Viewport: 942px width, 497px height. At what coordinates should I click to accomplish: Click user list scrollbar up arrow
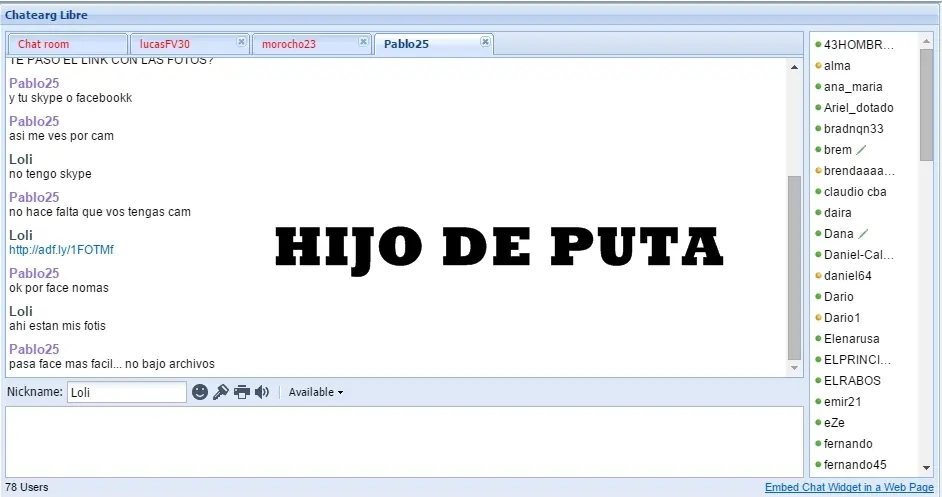click(926, 41)
